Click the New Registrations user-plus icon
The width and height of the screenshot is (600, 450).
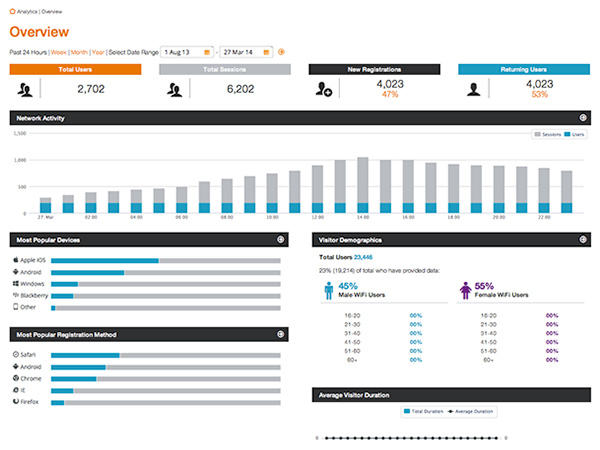click(x=325, y=89)
